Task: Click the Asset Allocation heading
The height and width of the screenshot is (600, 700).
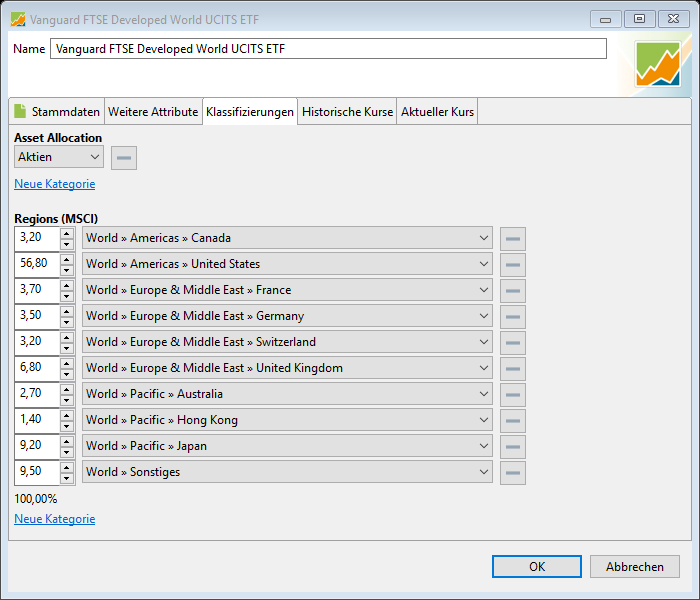Action: [x=58, y=138]
